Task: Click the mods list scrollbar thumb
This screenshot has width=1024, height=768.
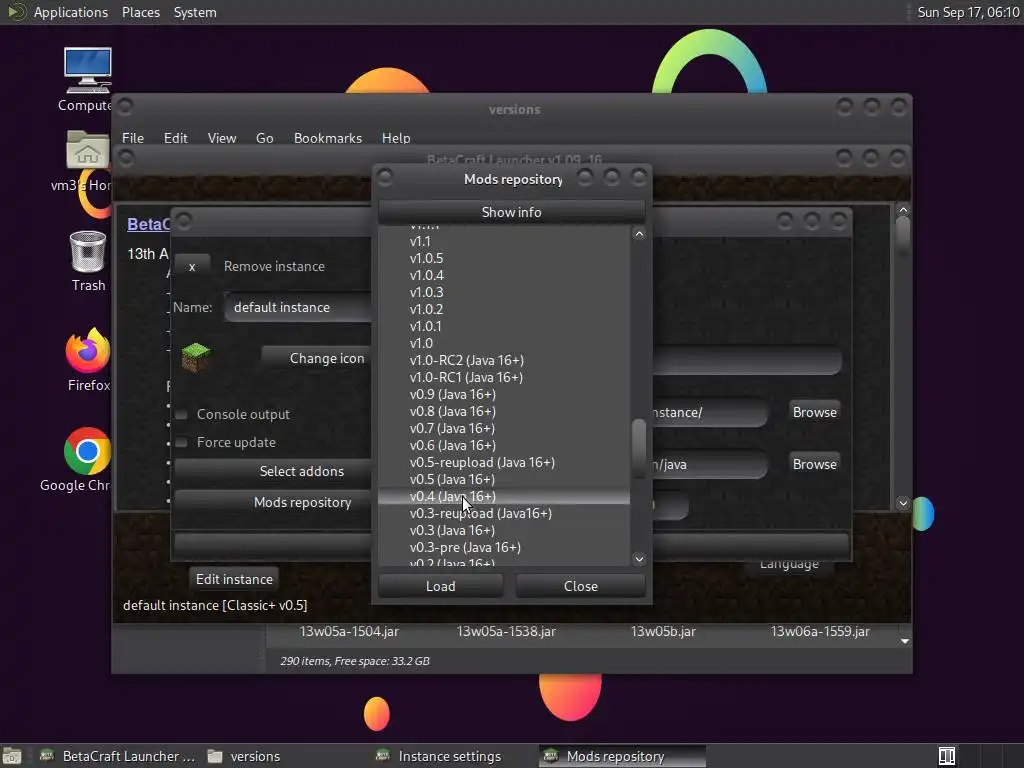Action: tap(639, 448)
